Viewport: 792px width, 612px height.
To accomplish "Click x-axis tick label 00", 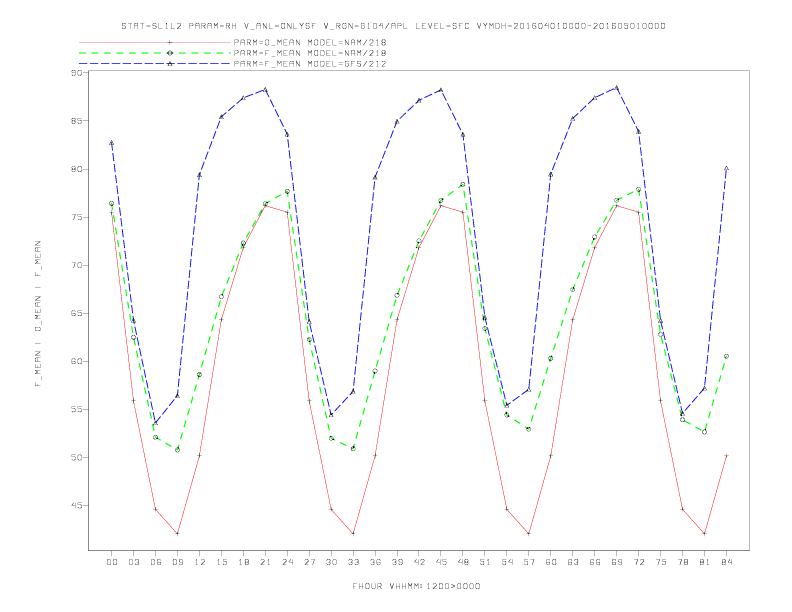I will [x=112, y=562].
